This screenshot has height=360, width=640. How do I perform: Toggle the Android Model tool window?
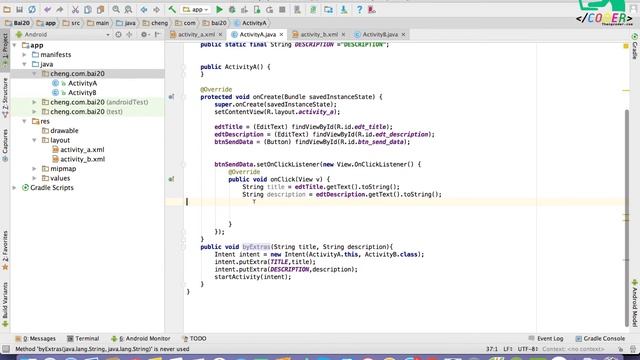[635, 302]
